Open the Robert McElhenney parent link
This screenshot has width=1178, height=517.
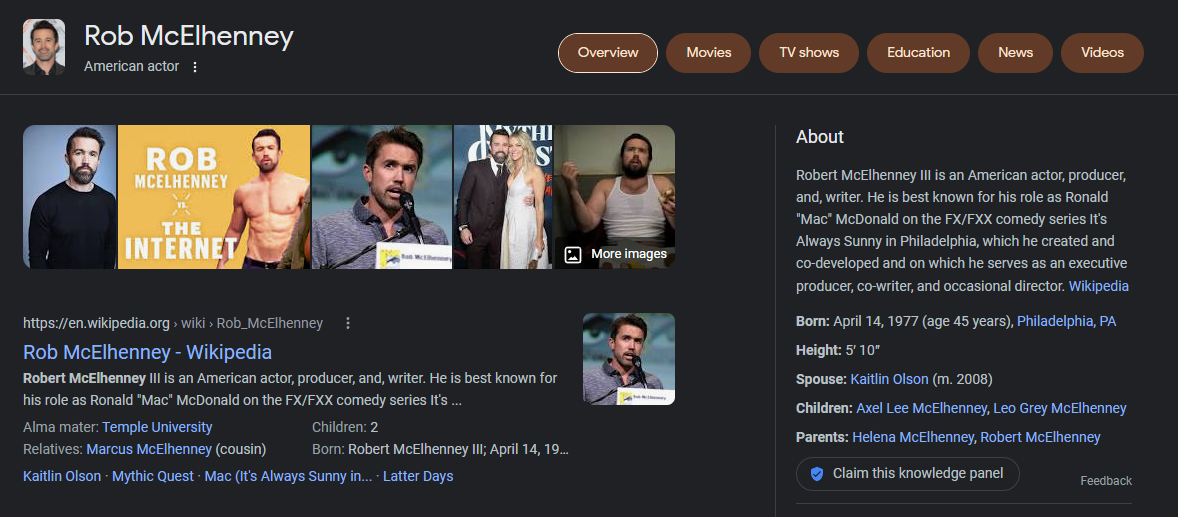(x=1041, y=437)
